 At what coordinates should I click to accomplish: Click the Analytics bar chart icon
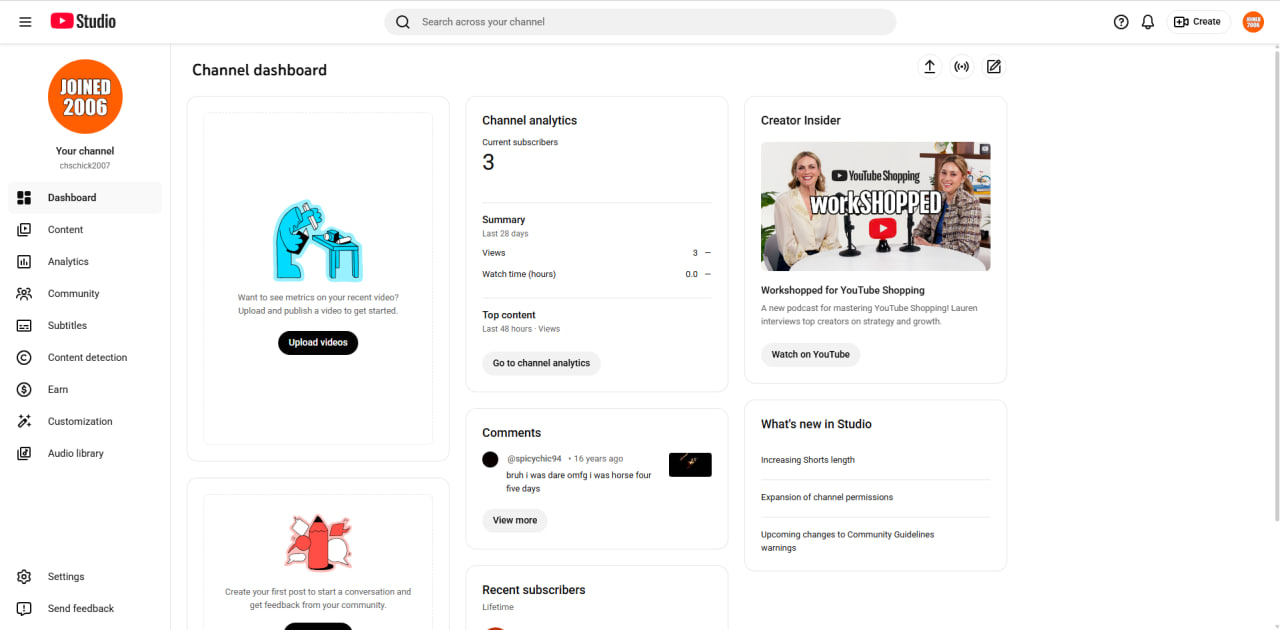[25, 262]
